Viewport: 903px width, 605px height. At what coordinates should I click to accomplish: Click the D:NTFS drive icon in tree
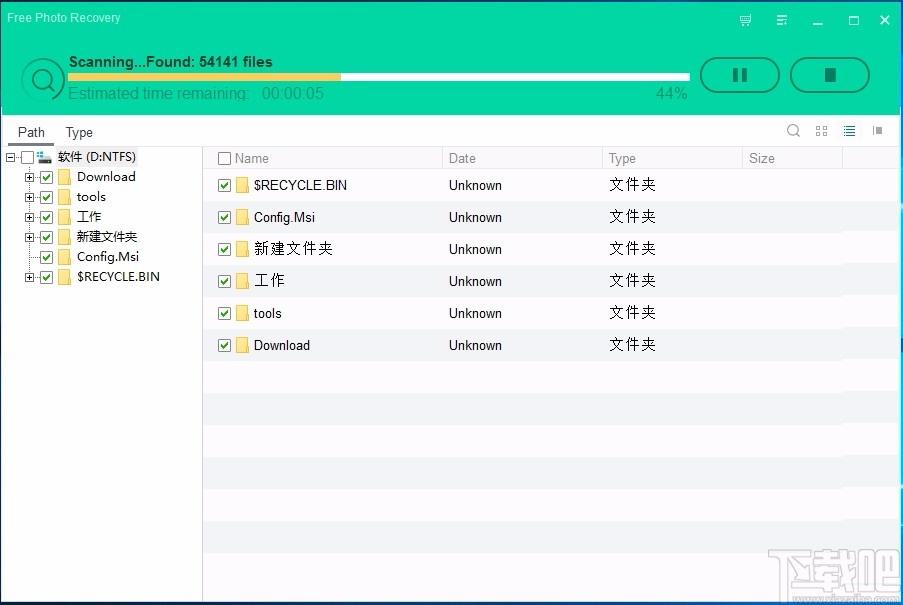pyautogui.click(x=44, y=157)
